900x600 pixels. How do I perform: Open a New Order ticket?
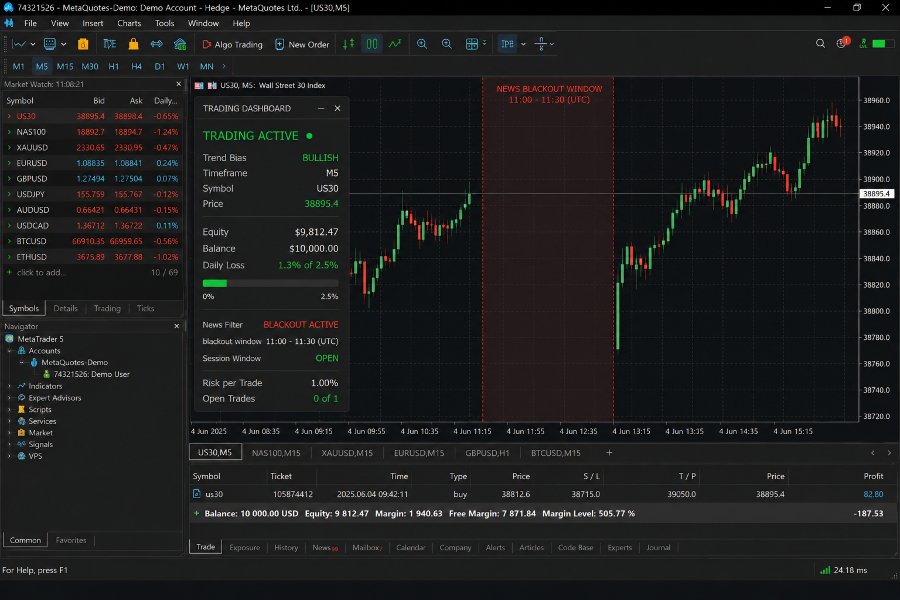point(302,44)
